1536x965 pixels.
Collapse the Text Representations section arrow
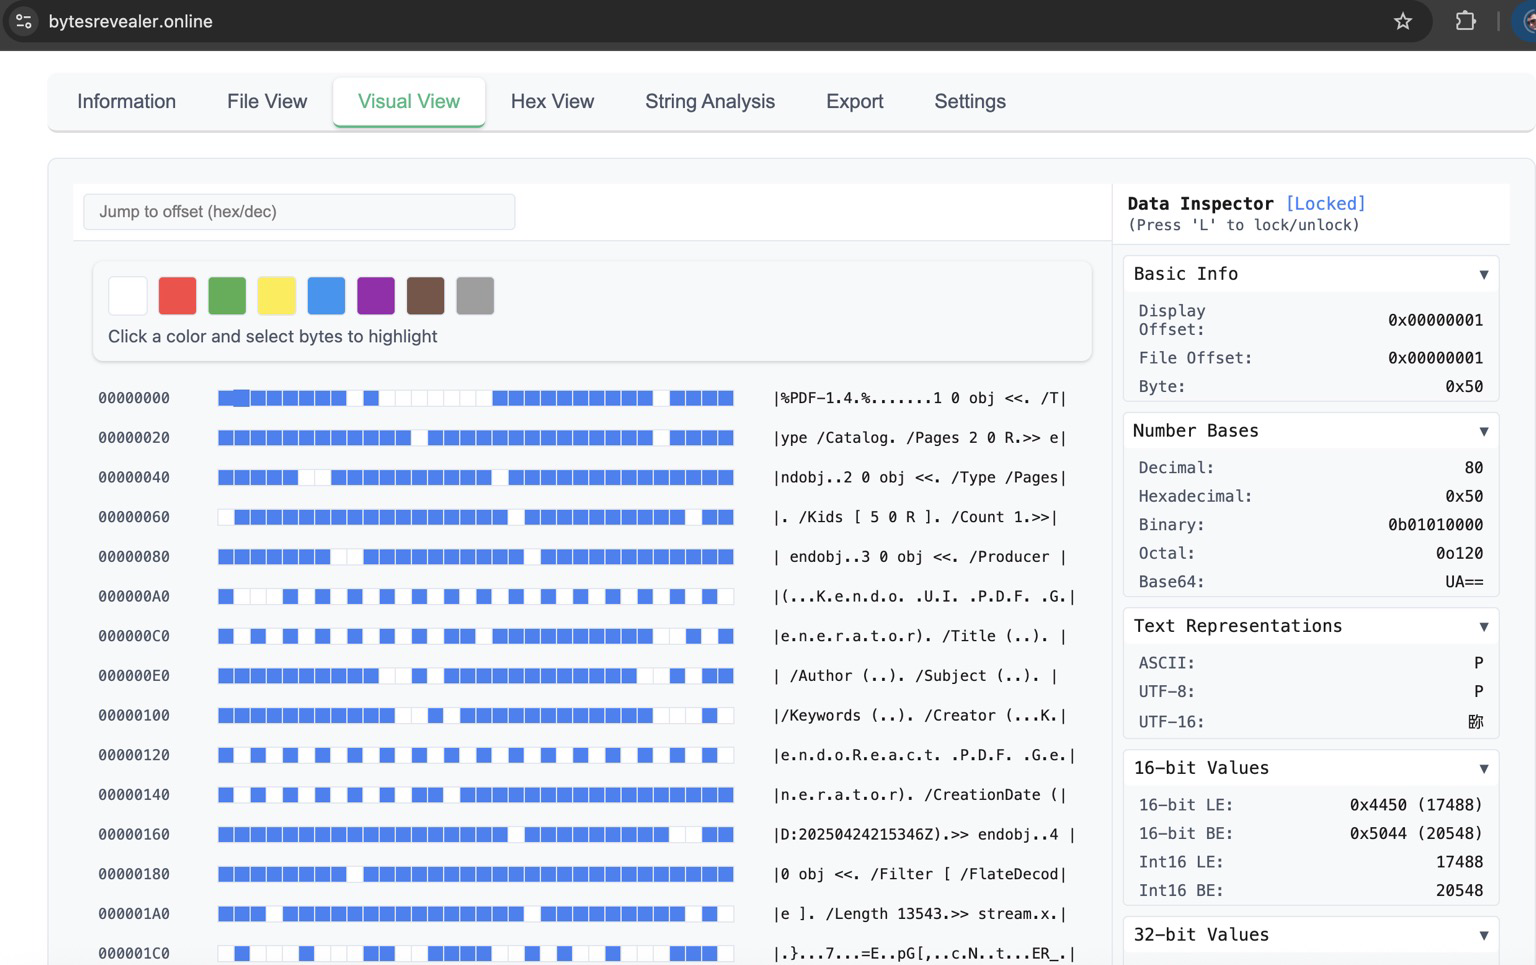1483,626
